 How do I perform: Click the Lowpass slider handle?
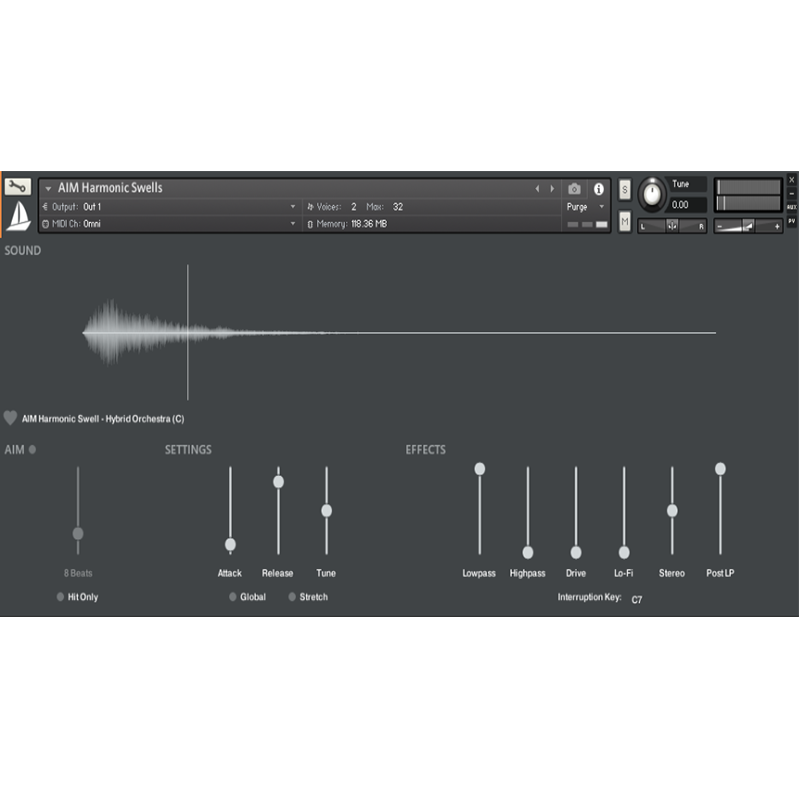coord(480,469)
